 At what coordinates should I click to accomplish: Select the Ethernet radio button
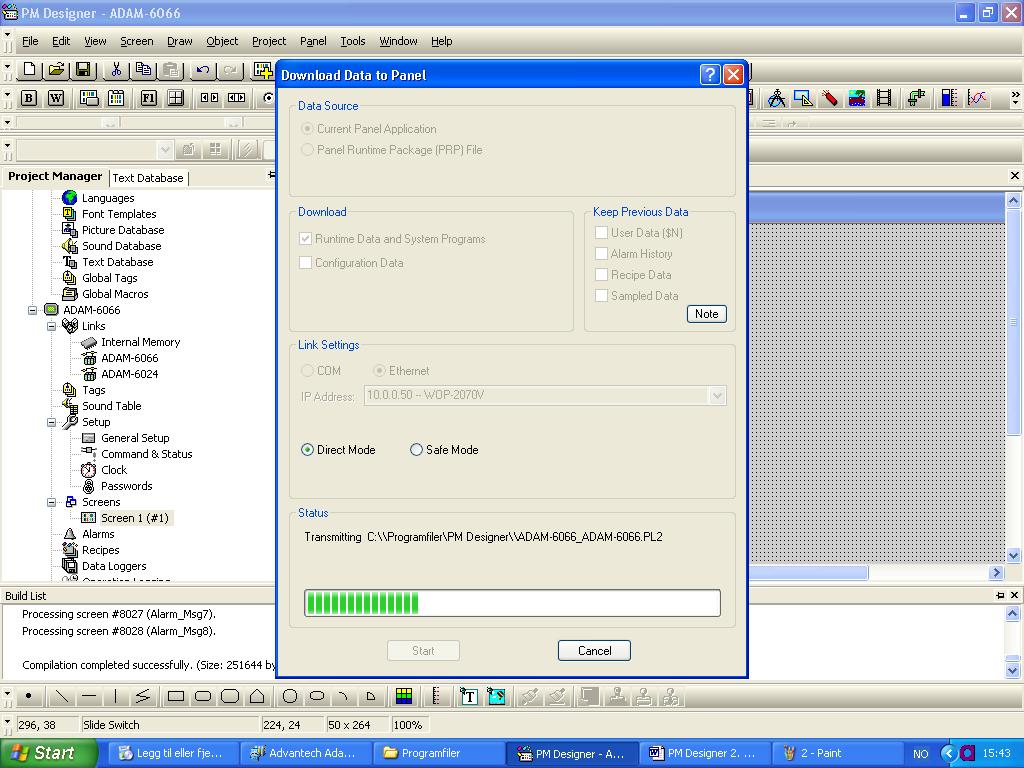(x=379, y=371)
